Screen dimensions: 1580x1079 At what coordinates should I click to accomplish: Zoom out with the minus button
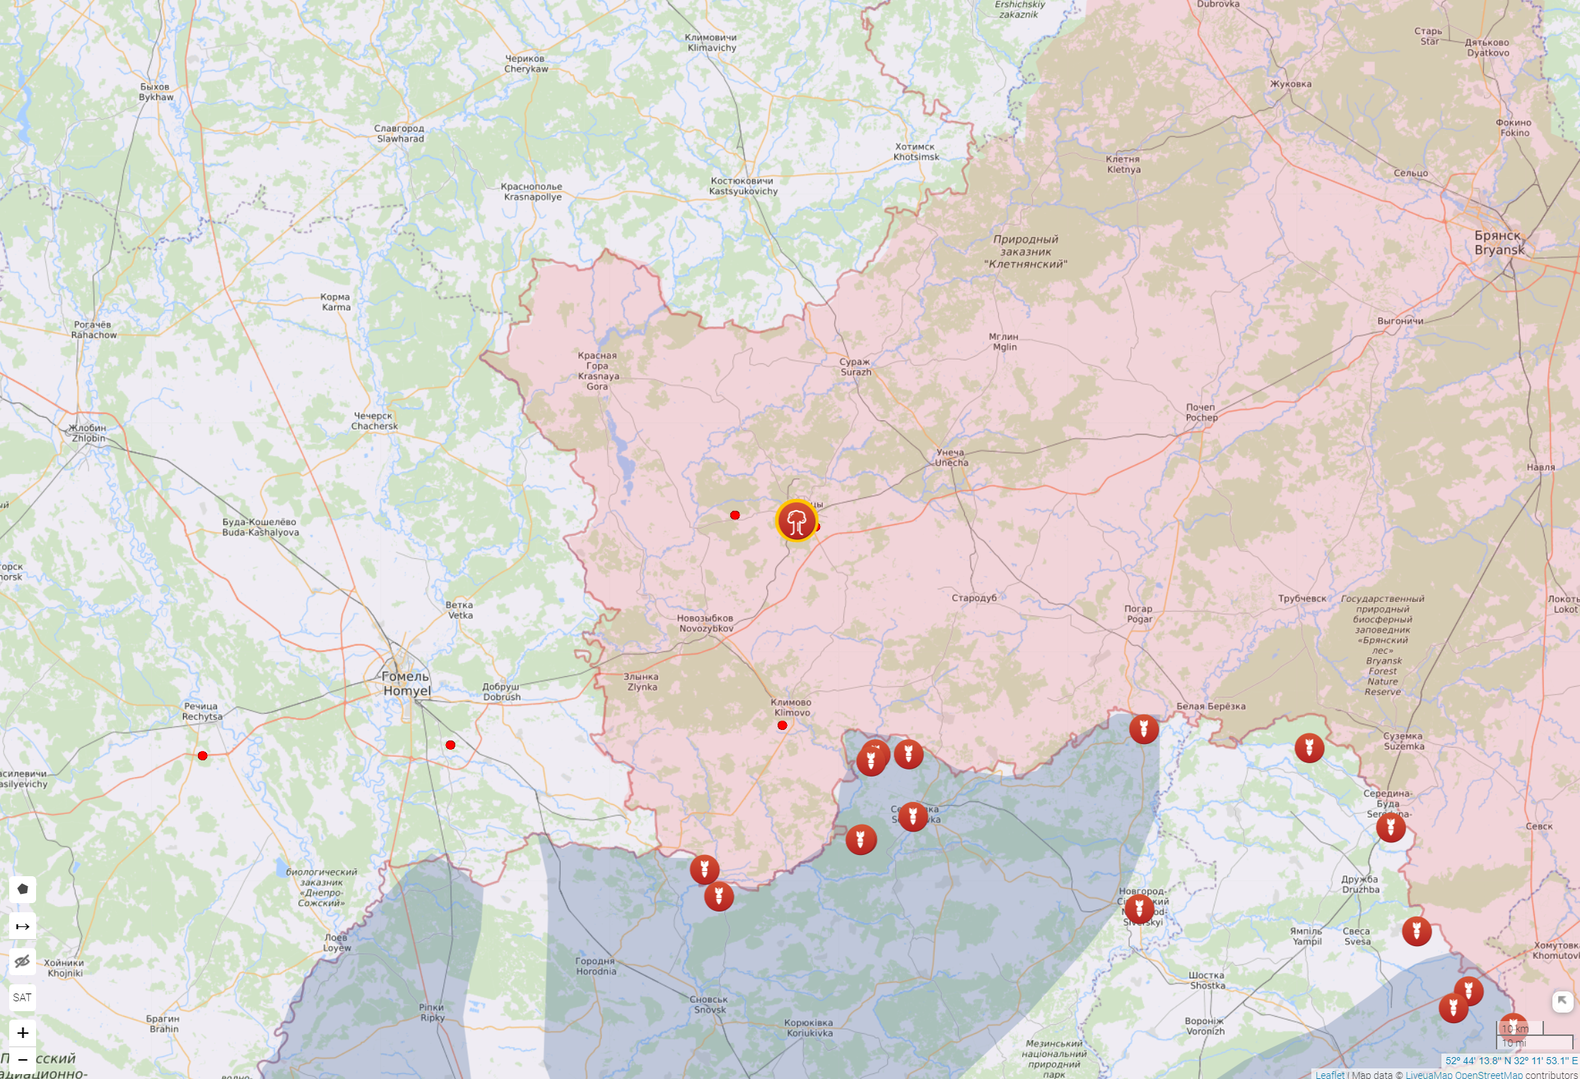click(22, 1060)
